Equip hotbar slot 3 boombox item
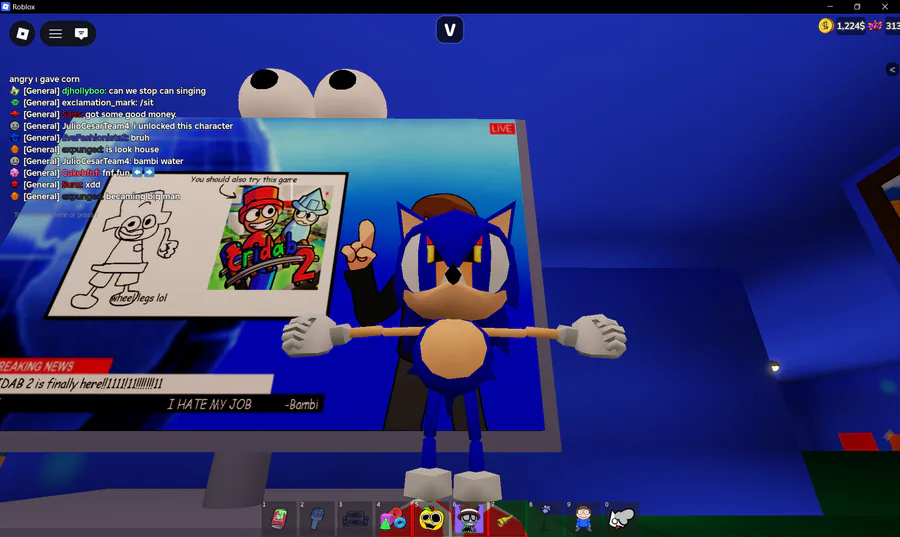Image resolution: width=900 pixels, height=537 pixels. (x=355, y=519)
